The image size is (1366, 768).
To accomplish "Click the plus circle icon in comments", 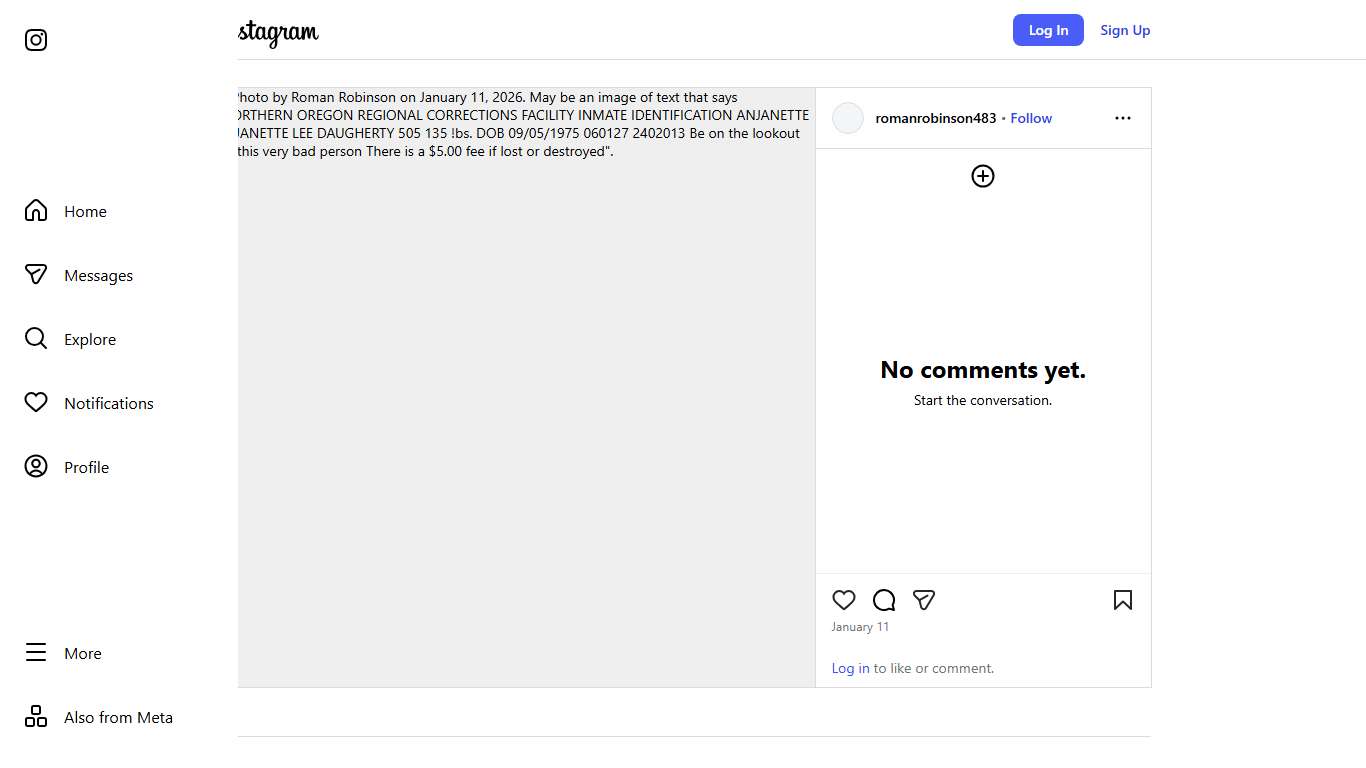I will pos(983,176).
